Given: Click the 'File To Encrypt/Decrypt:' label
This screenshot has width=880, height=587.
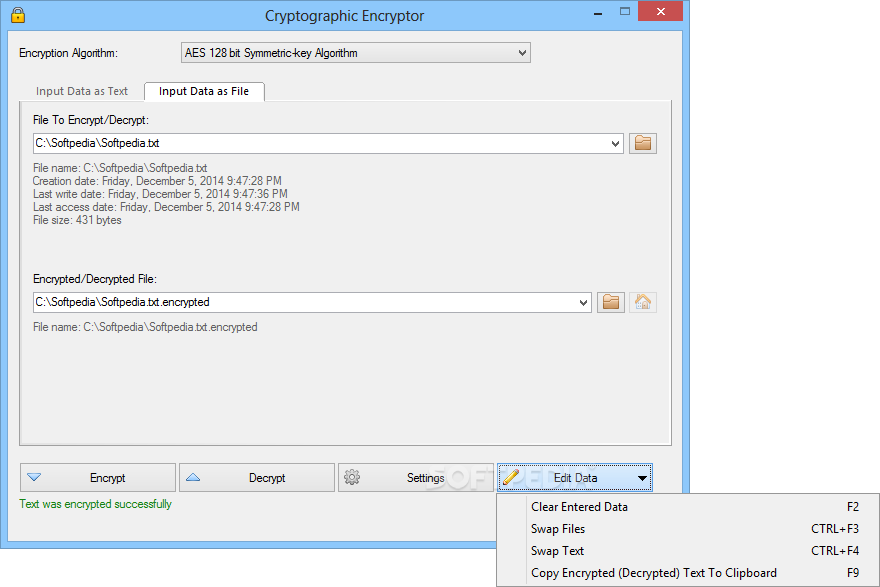Looking at the screenshot, I should point(90,120).
